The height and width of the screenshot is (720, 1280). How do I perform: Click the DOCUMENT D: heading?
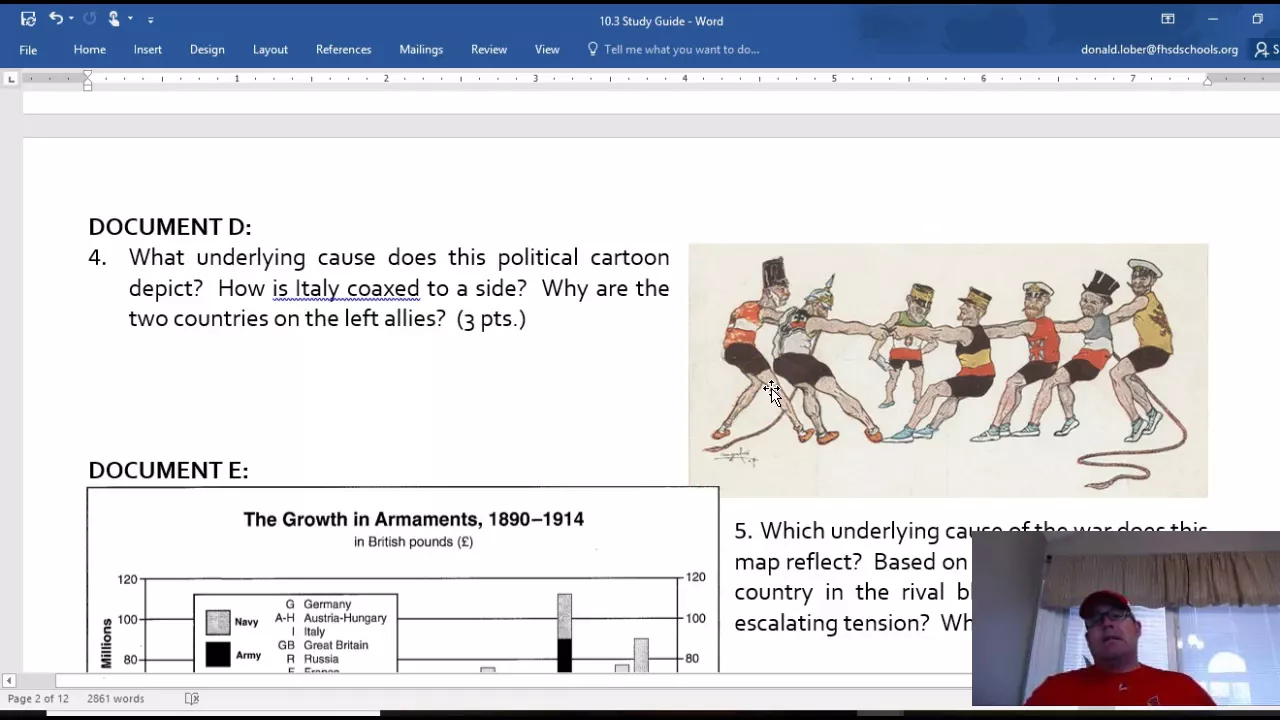click(x=170, y=227)
